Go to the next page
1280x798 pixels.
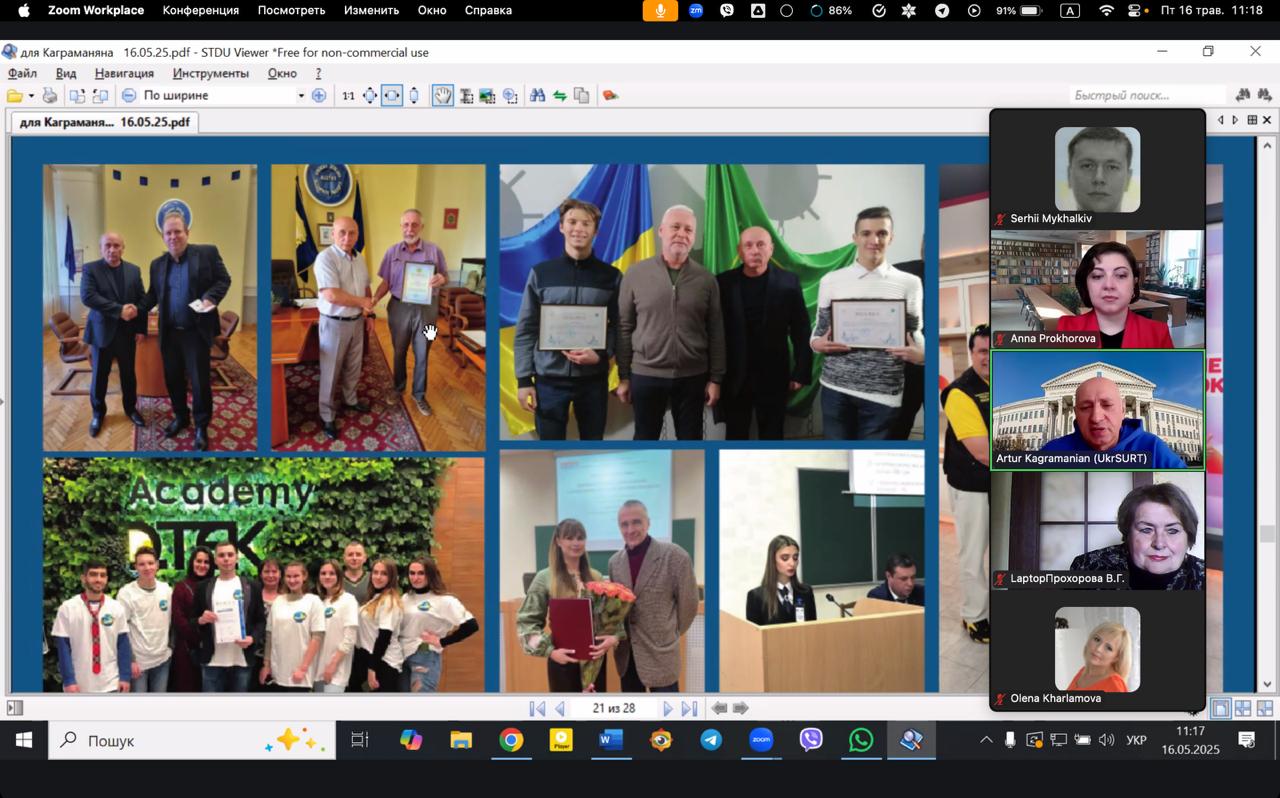[x=667, y=708]
